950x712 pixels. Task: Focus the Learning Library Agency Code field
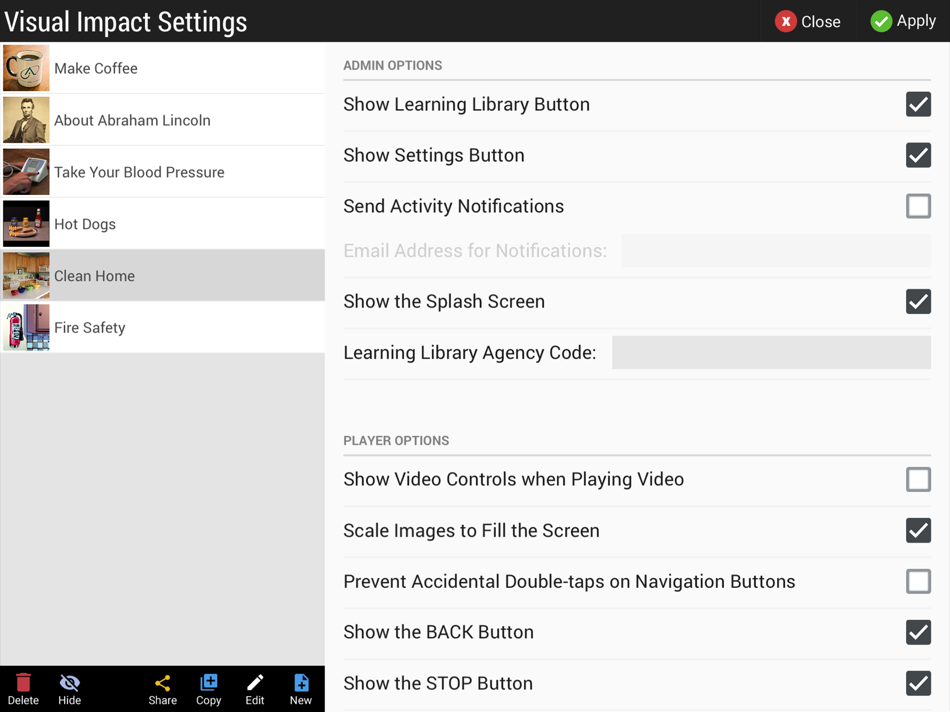771,352
